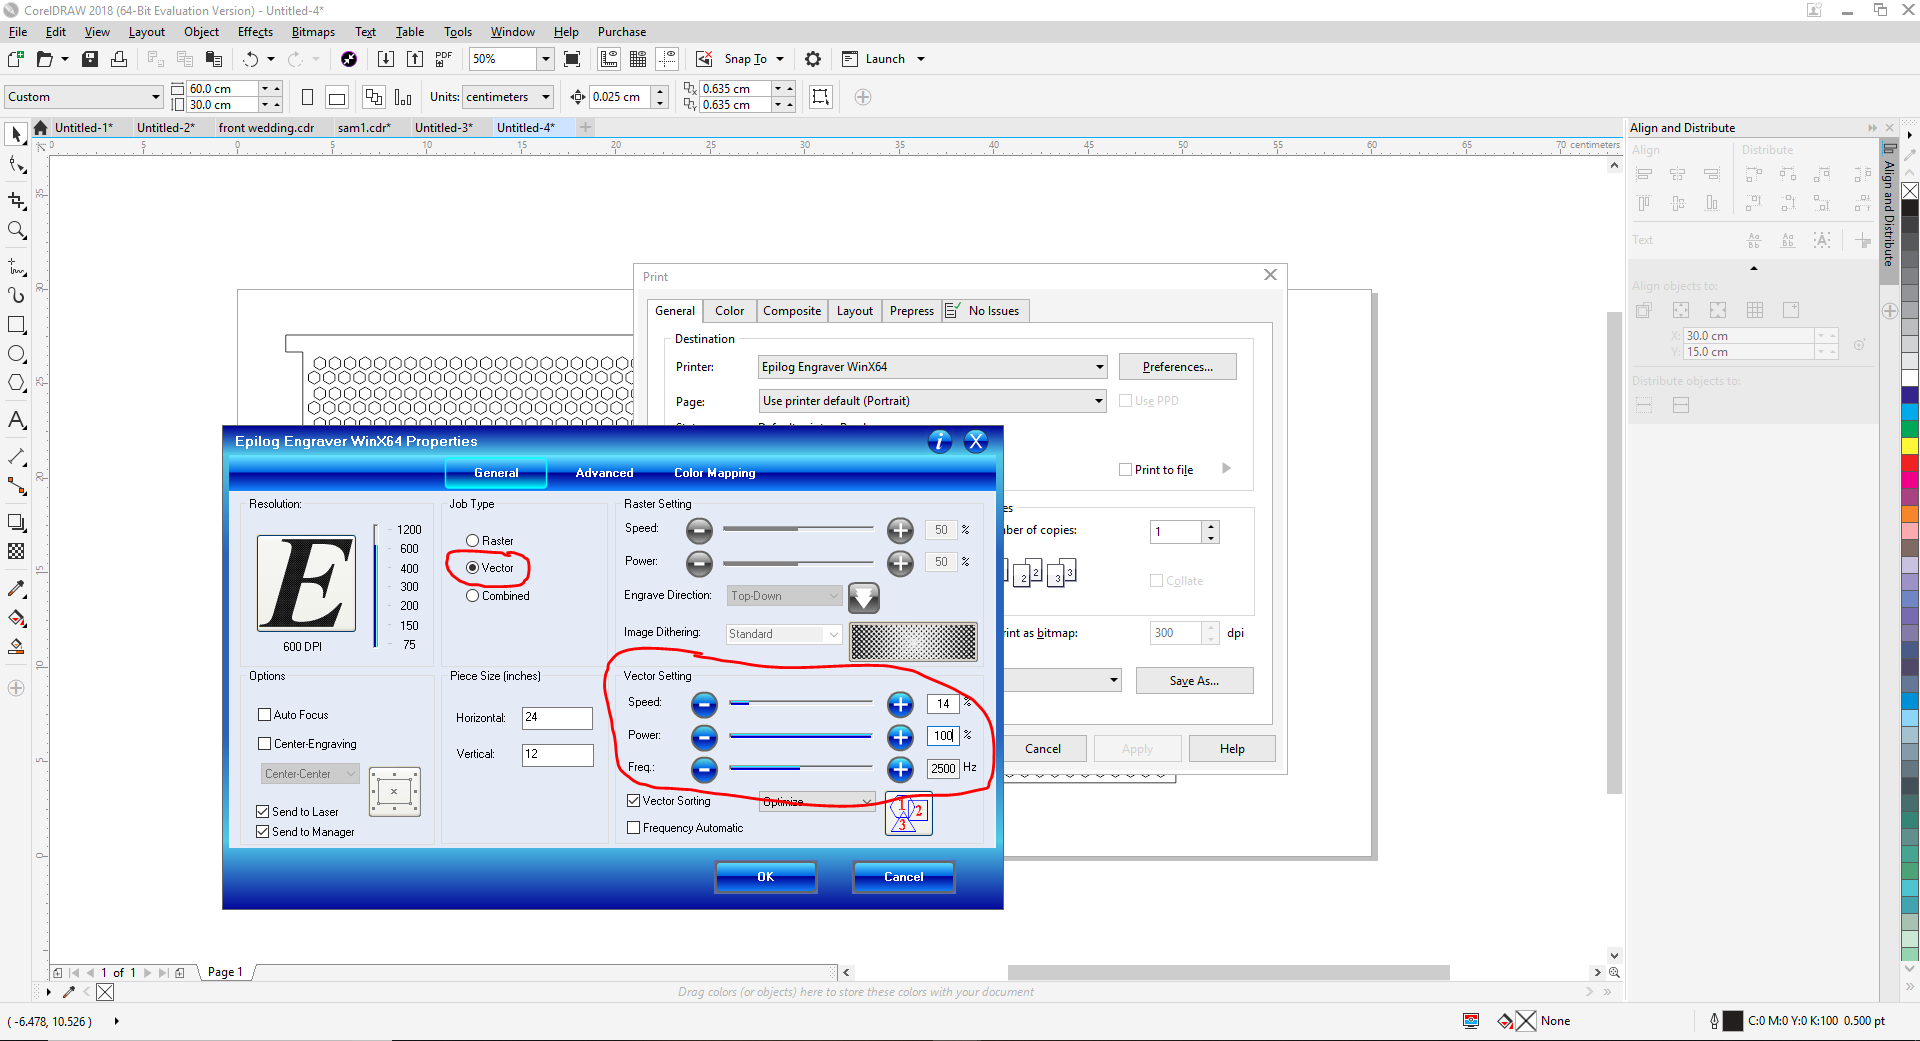The width and height of the screenshot is (1920, 1041).
Task: Click the Publish to PDF icon
Action: [444, 59]
